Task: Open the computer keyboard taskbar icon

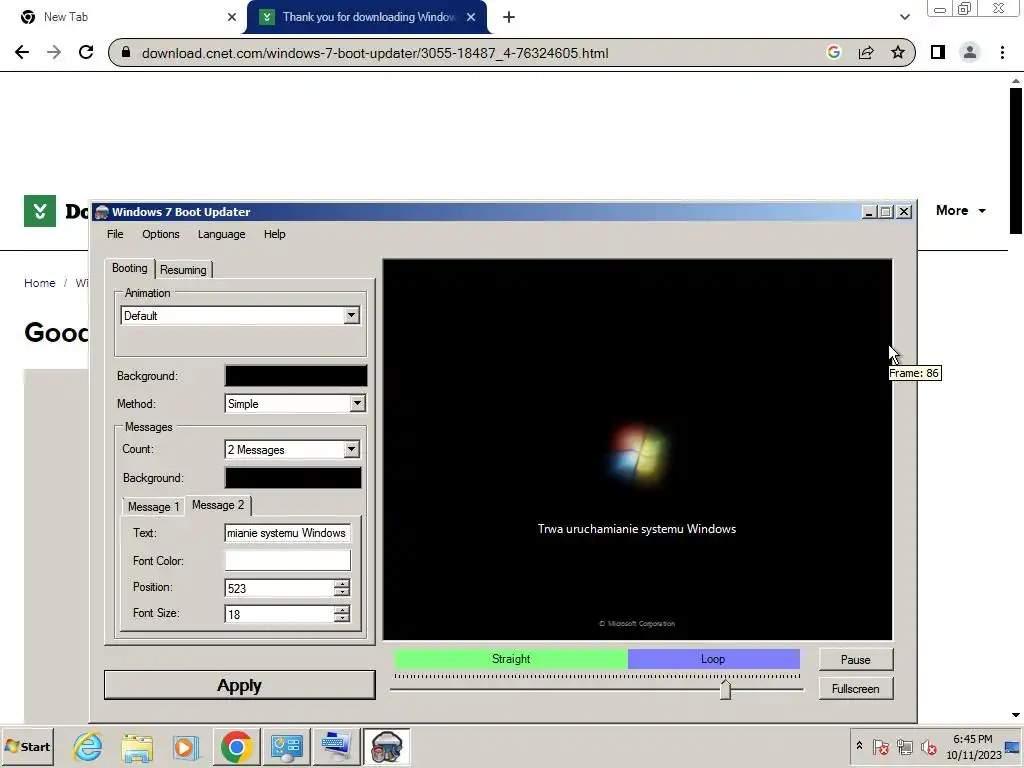Action: pyautogui.click(x=336, y=746)
